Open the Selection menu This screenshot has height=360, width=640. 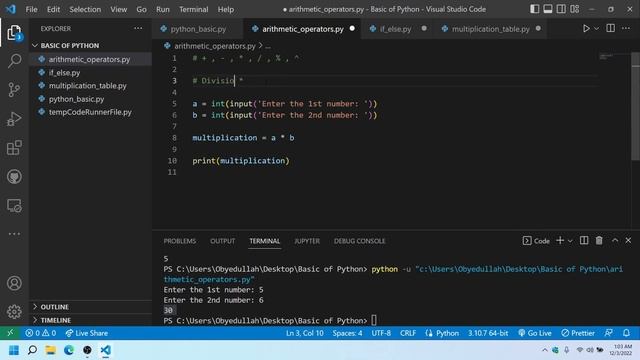point(85,9)
